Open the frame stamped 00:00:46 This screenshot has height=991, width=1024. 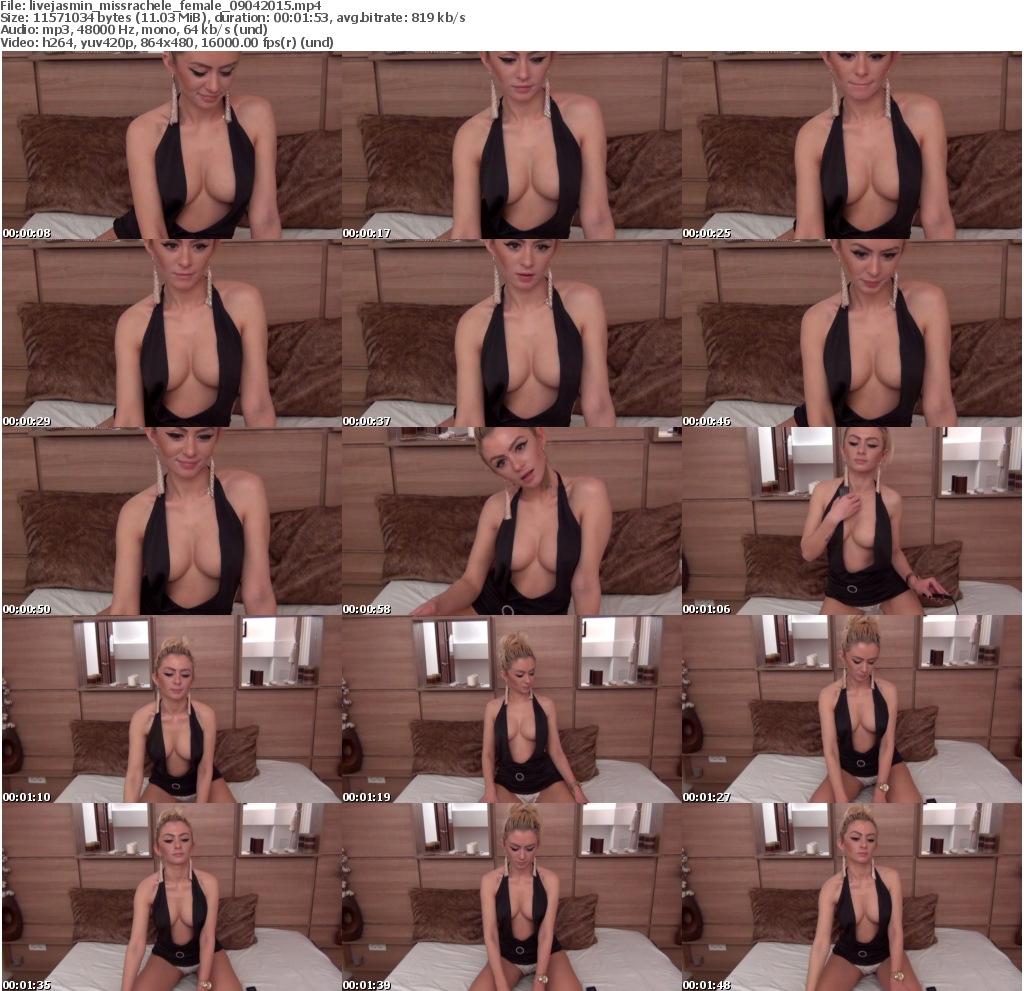point(852,333)
